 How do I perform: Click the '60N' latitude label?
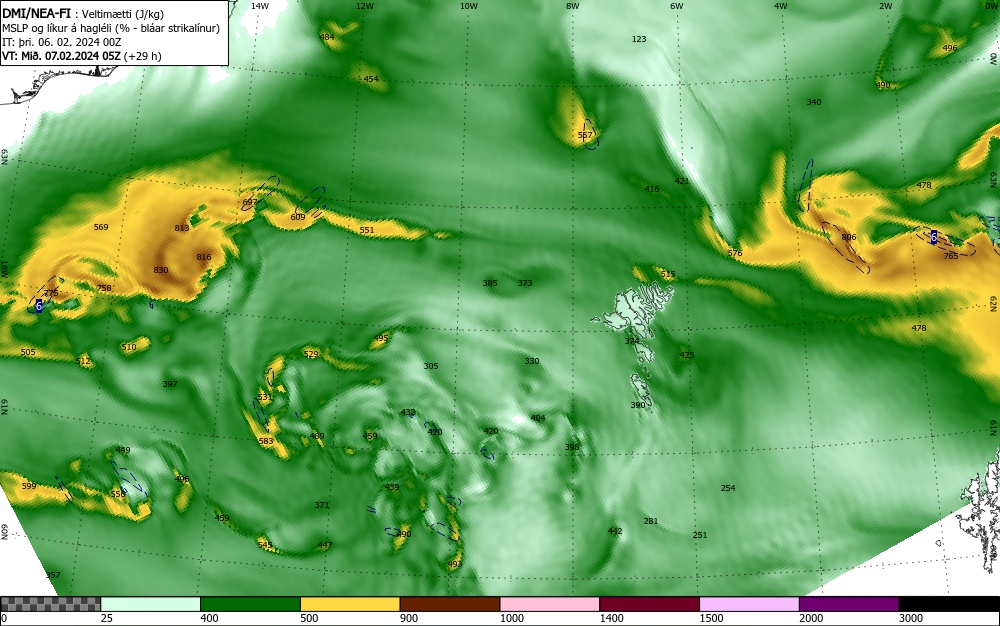(4, 532)
